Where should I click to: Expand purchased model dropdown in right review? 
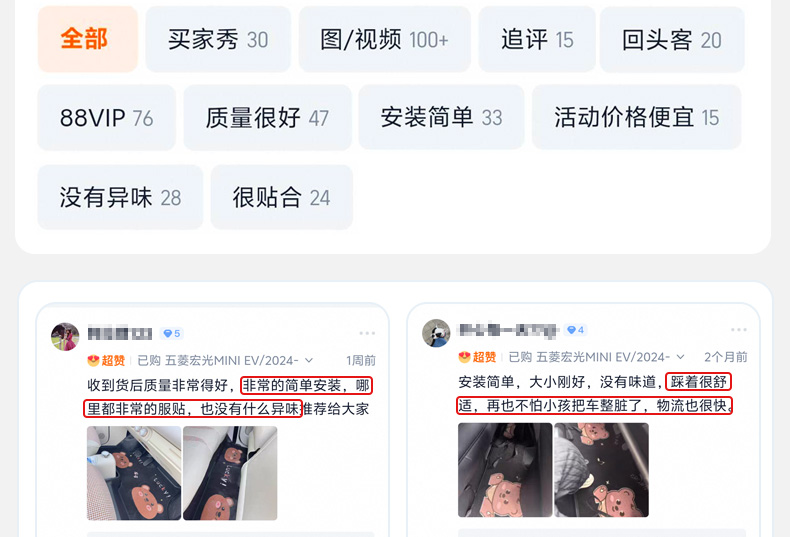click(681, 357)
